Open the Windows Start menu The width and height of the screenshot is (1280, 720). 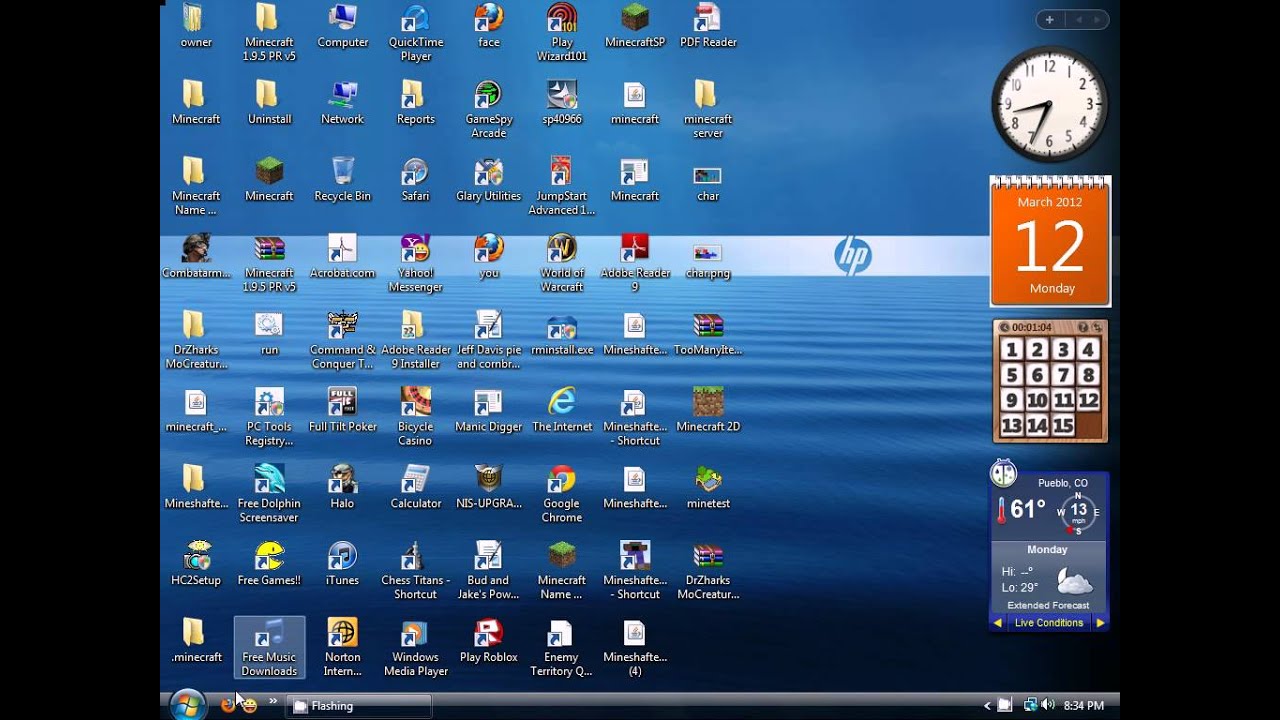tap(187, 705)
